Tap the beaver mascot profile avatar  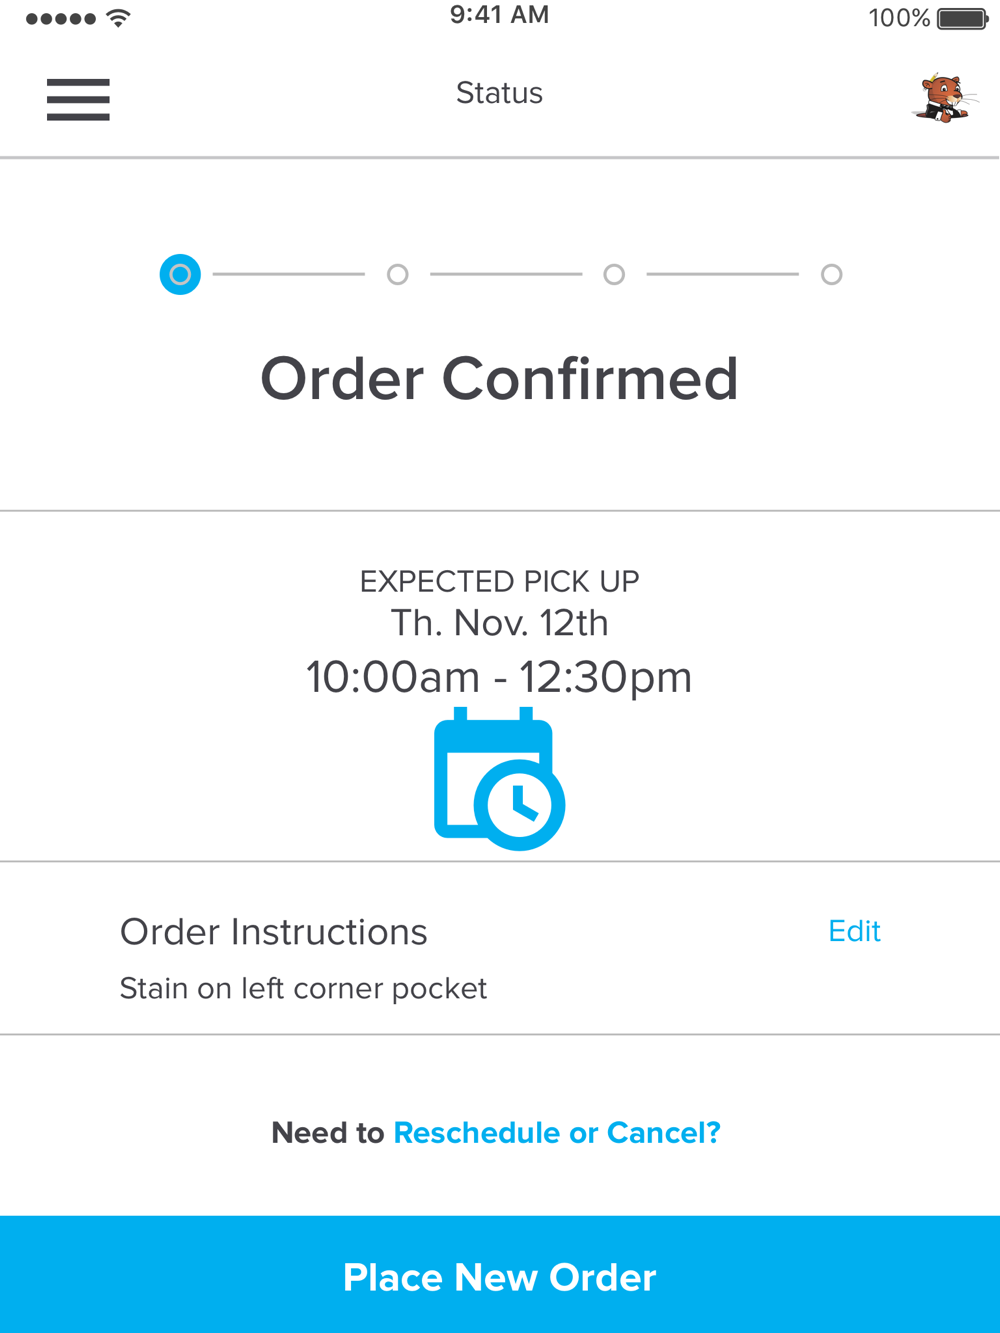click(944, 98)
